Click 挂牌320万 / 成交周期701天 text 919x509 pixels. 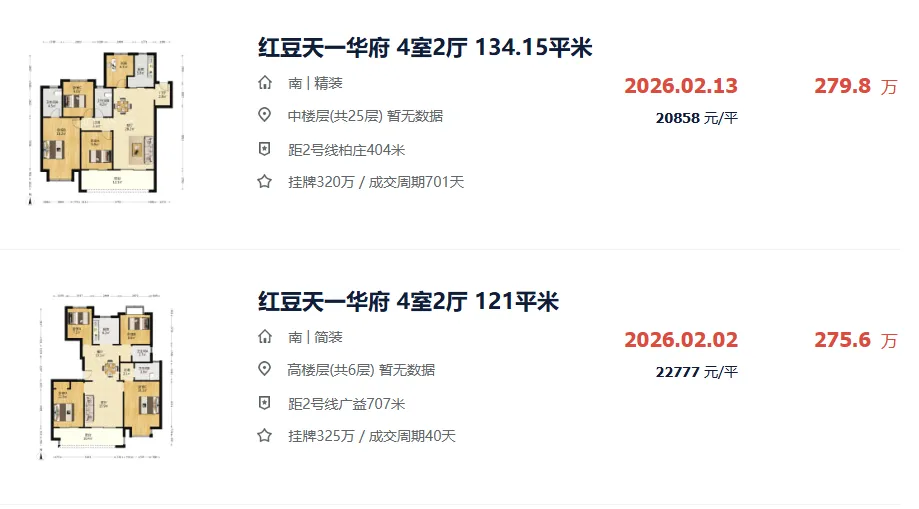376,182
